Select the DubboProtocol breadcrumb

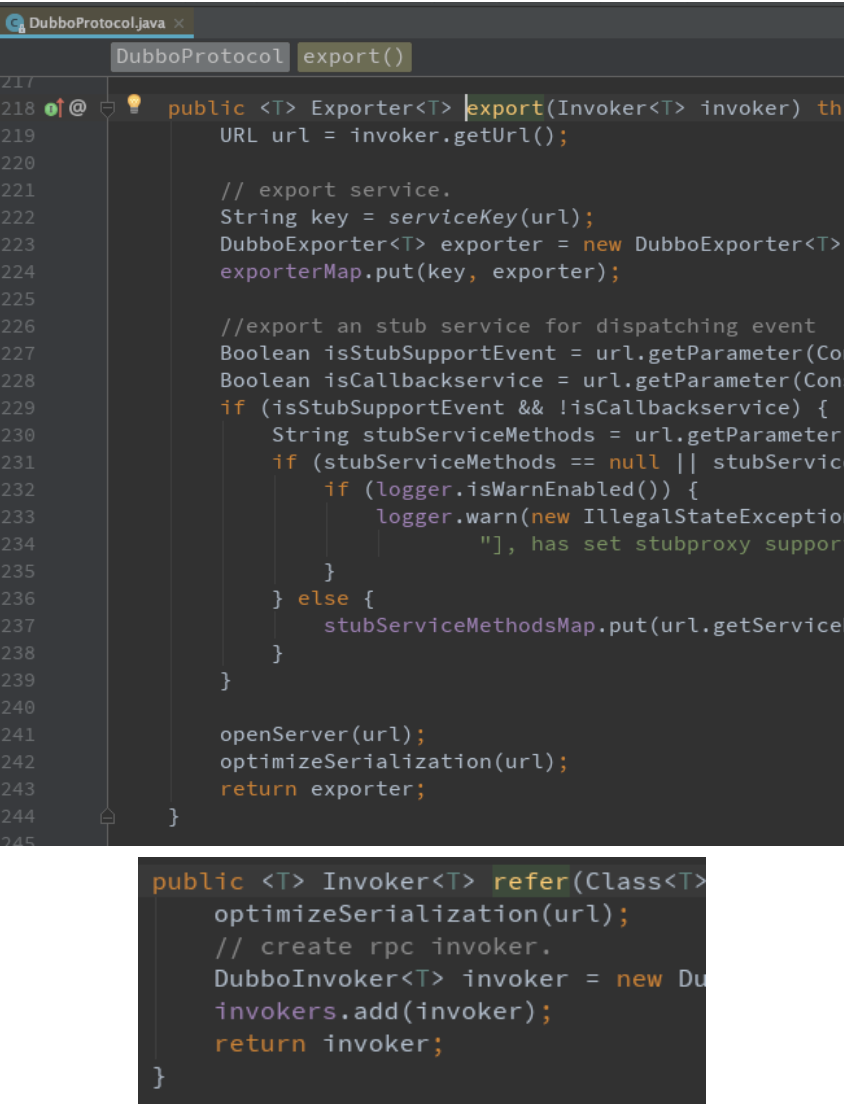pyautogui.click(x=199, y=56)
